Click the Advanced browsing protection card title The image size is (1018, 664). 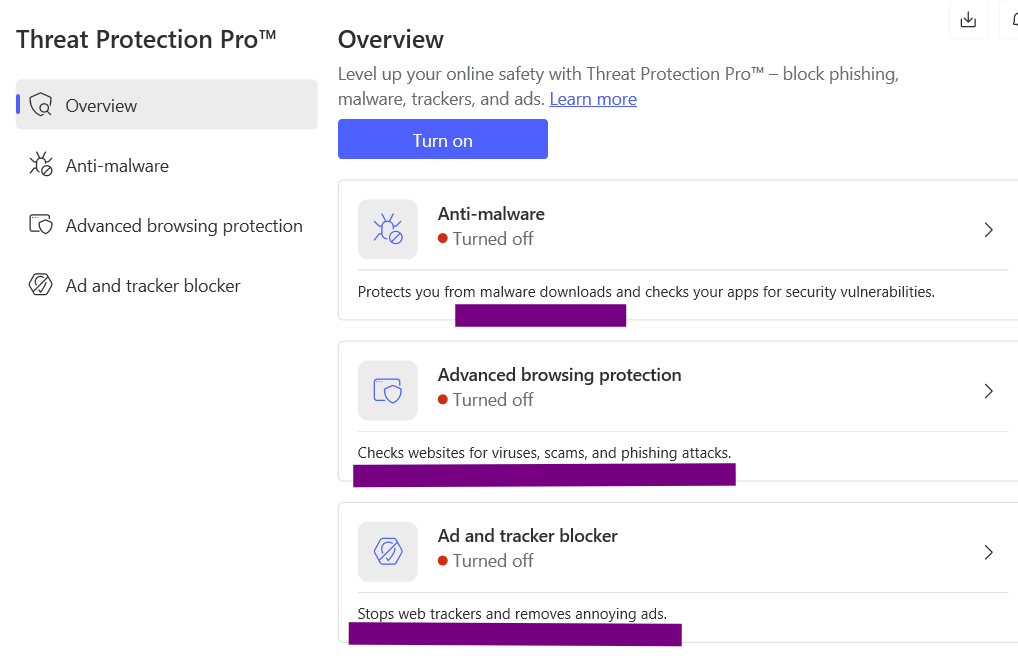[559, 375]
